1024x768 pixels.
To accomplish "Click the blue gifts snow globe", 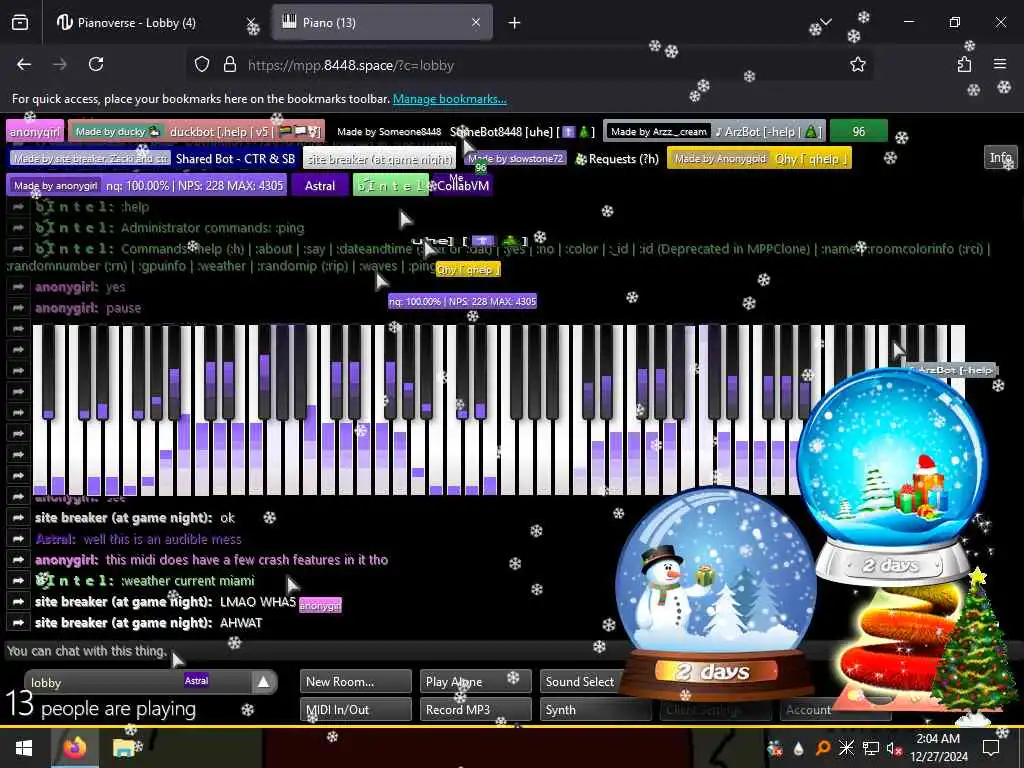I will tap(892, 477).
